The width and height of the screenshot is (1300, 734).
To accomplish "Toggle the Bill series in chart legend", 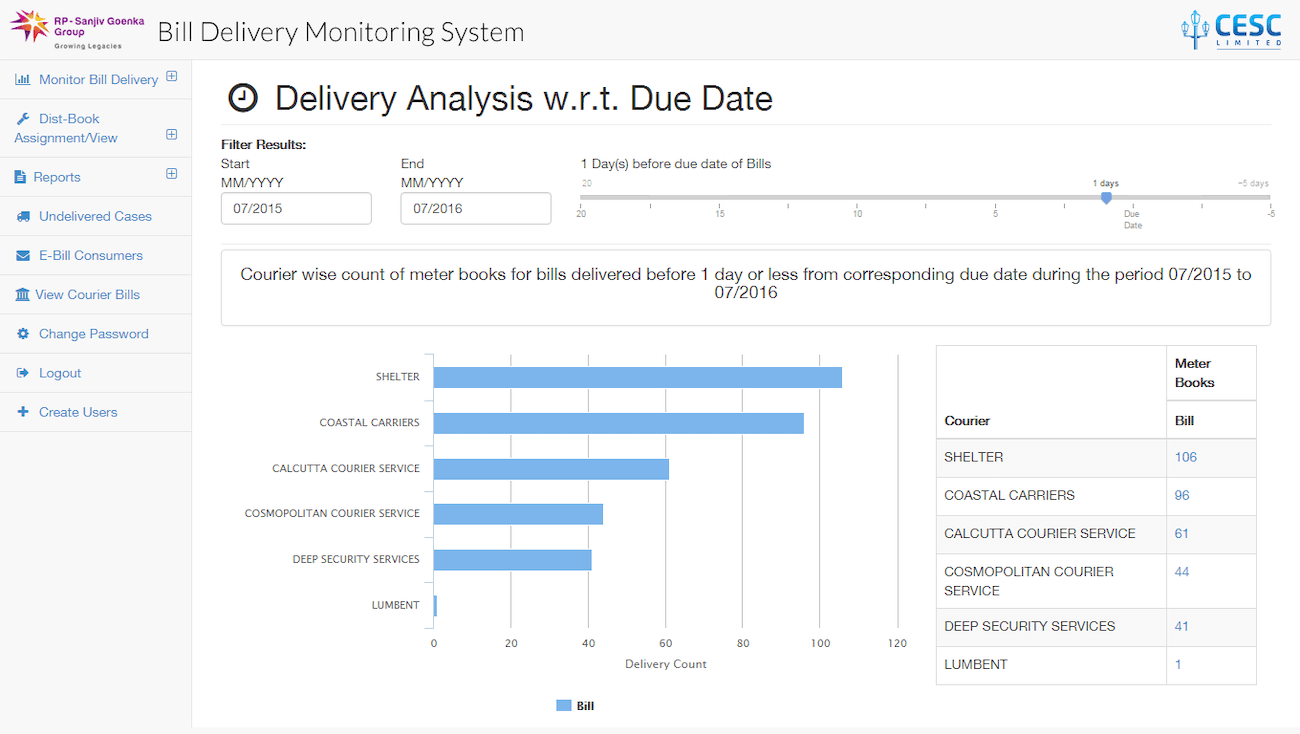I will coord(575,706).
